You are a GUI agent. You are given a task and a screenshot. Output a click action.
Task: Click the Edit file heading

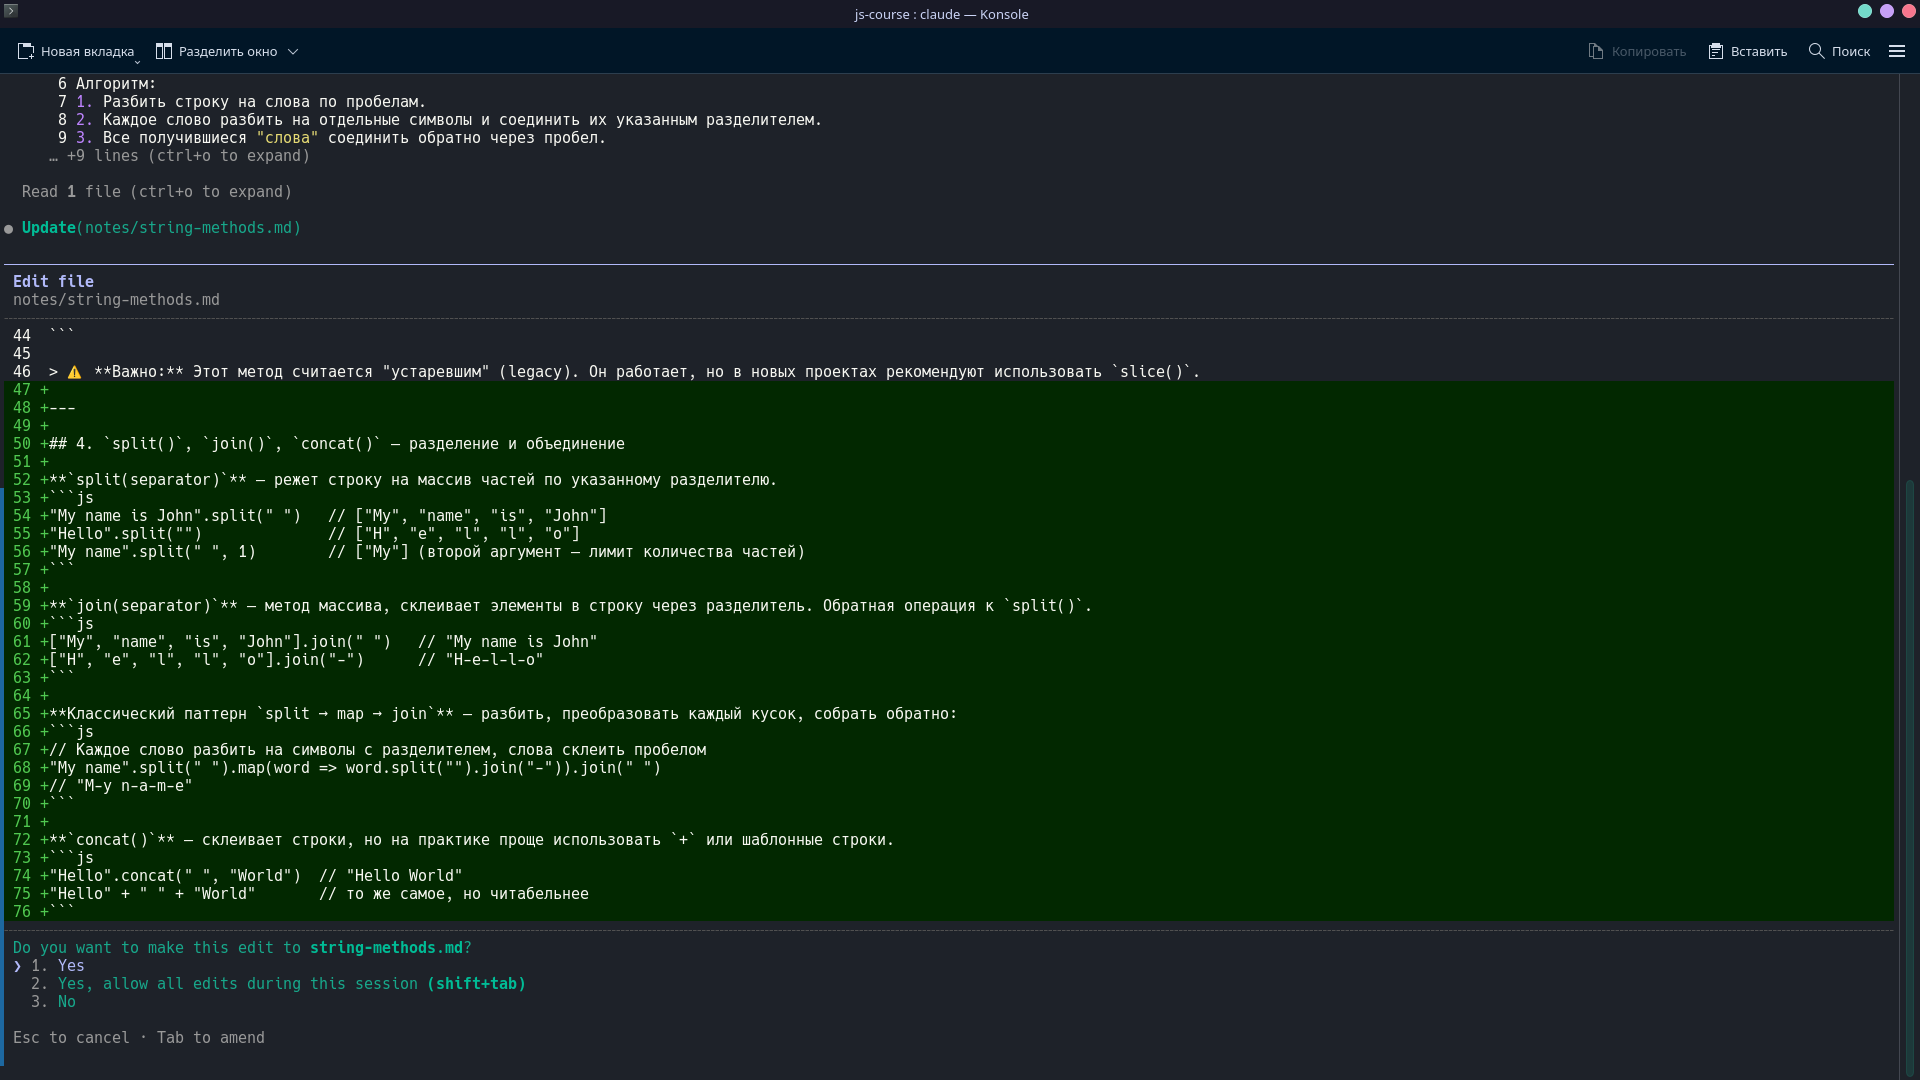pyautogui.click(x=53, y=282)
